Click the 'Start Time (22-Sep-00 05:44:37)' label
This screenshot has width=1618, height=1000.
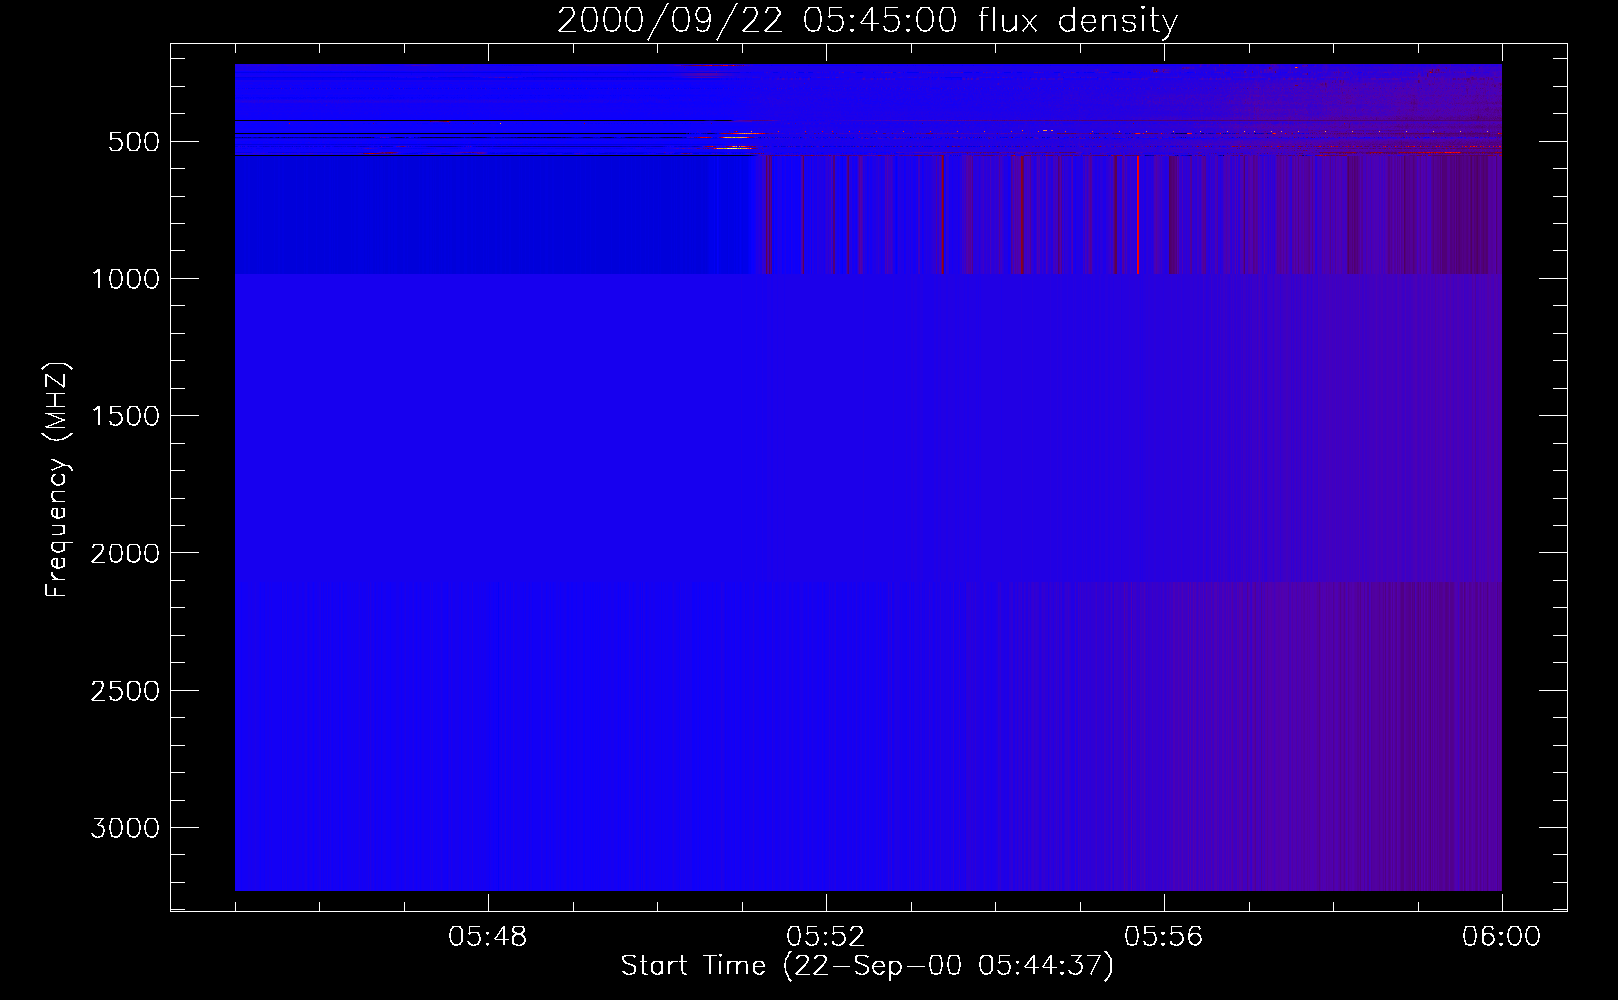point(867,966)
